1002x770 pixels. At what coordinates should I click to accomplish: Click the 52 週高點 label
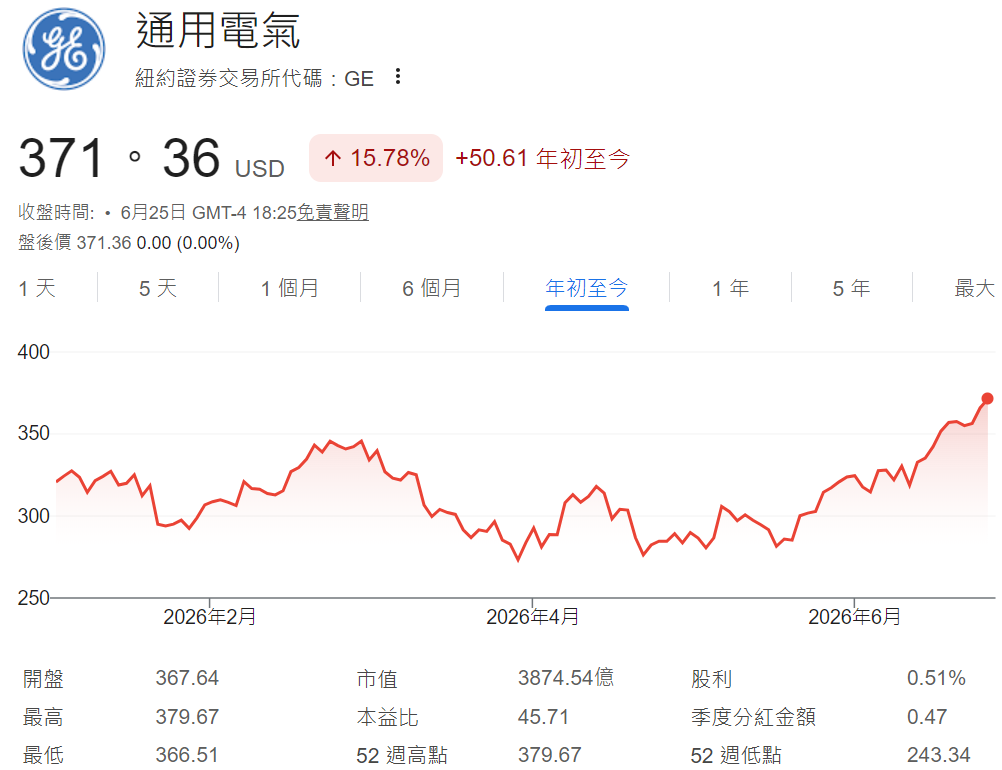402,755
